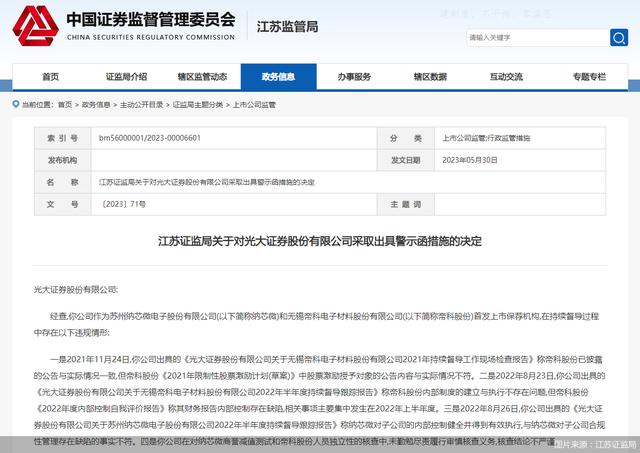Click the category value 上市公司监管;行政监管措施
640x453 pixels.
click(486, 138)
